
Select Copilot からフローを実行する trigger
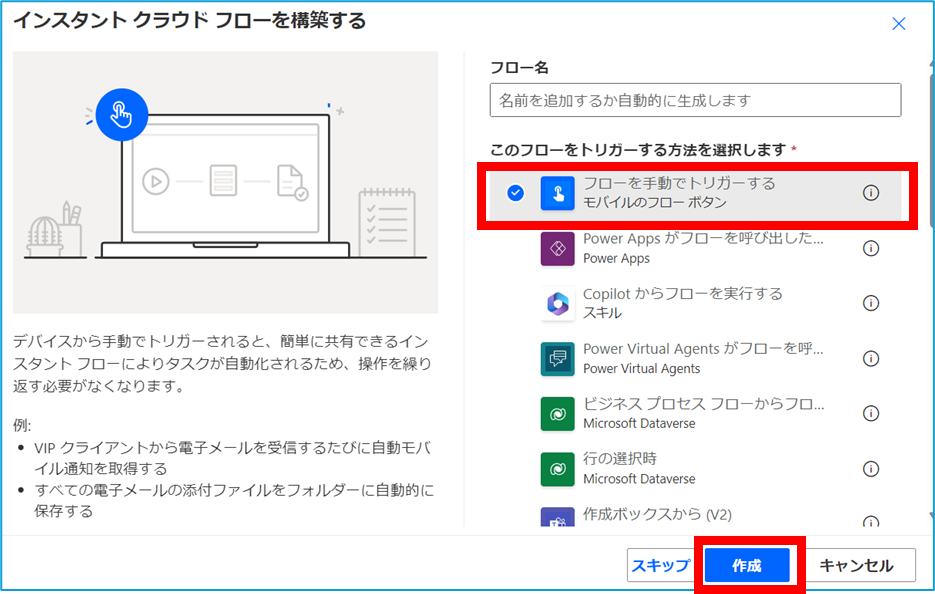pyautogui.click(x=695, y=303)
